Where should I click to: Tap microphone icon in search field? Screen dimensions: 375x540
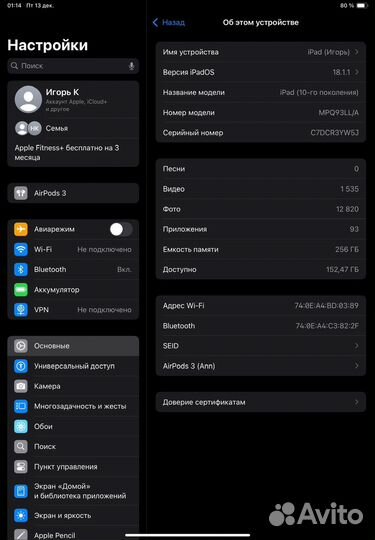tap(131, 66)
